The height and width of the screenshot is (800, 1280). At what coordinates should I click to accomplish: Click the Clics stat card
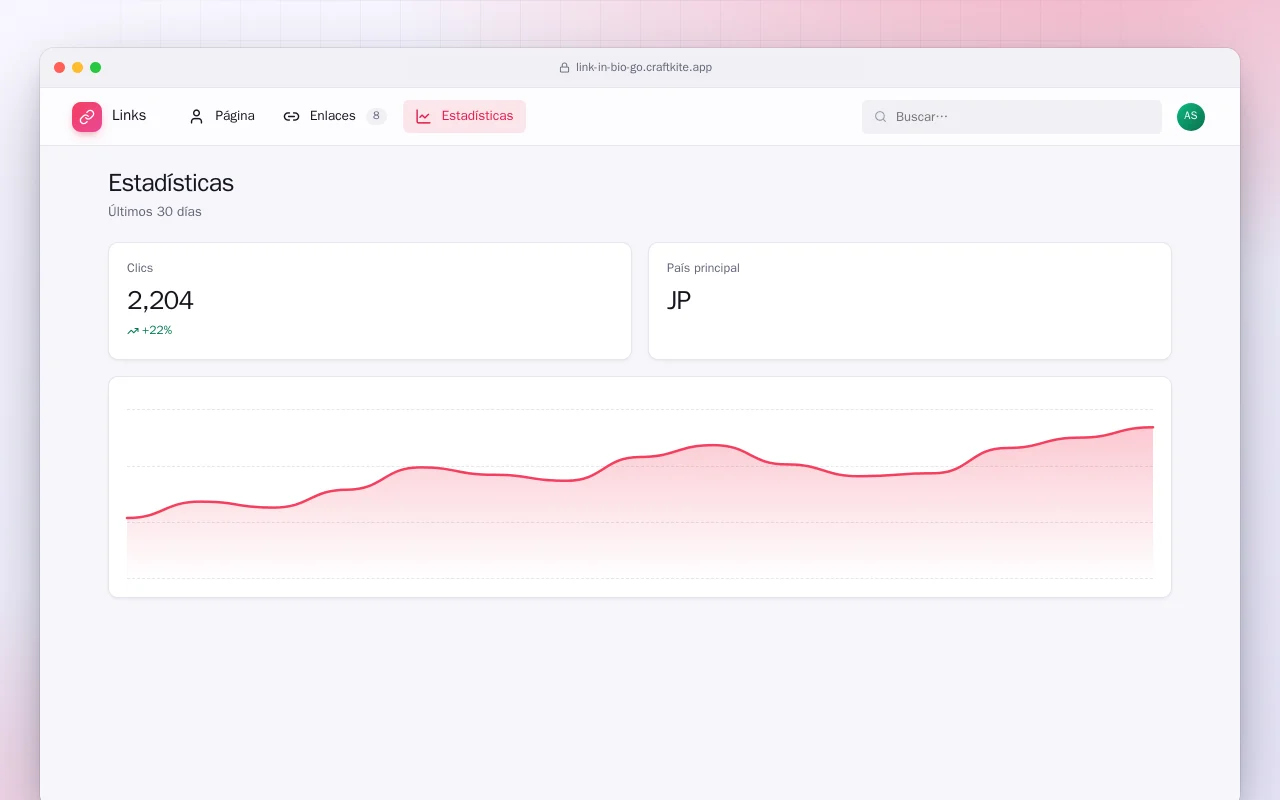(x=370, y=301)
